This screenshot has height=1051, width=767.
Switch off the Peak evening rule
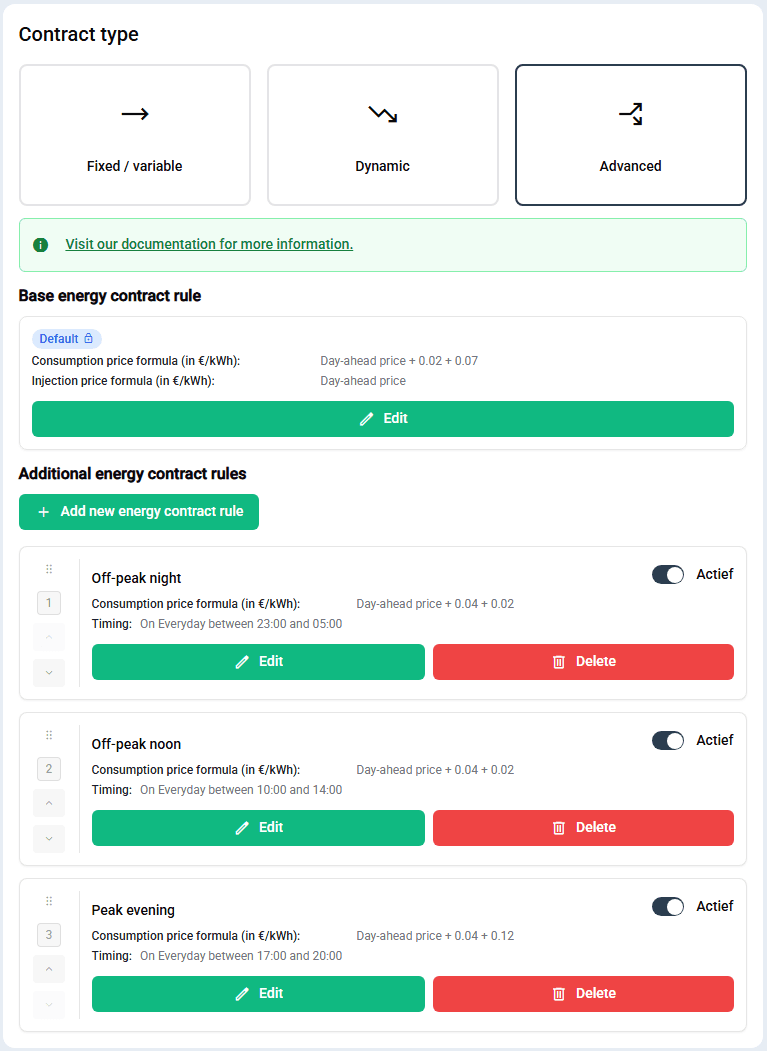(668, 906)
